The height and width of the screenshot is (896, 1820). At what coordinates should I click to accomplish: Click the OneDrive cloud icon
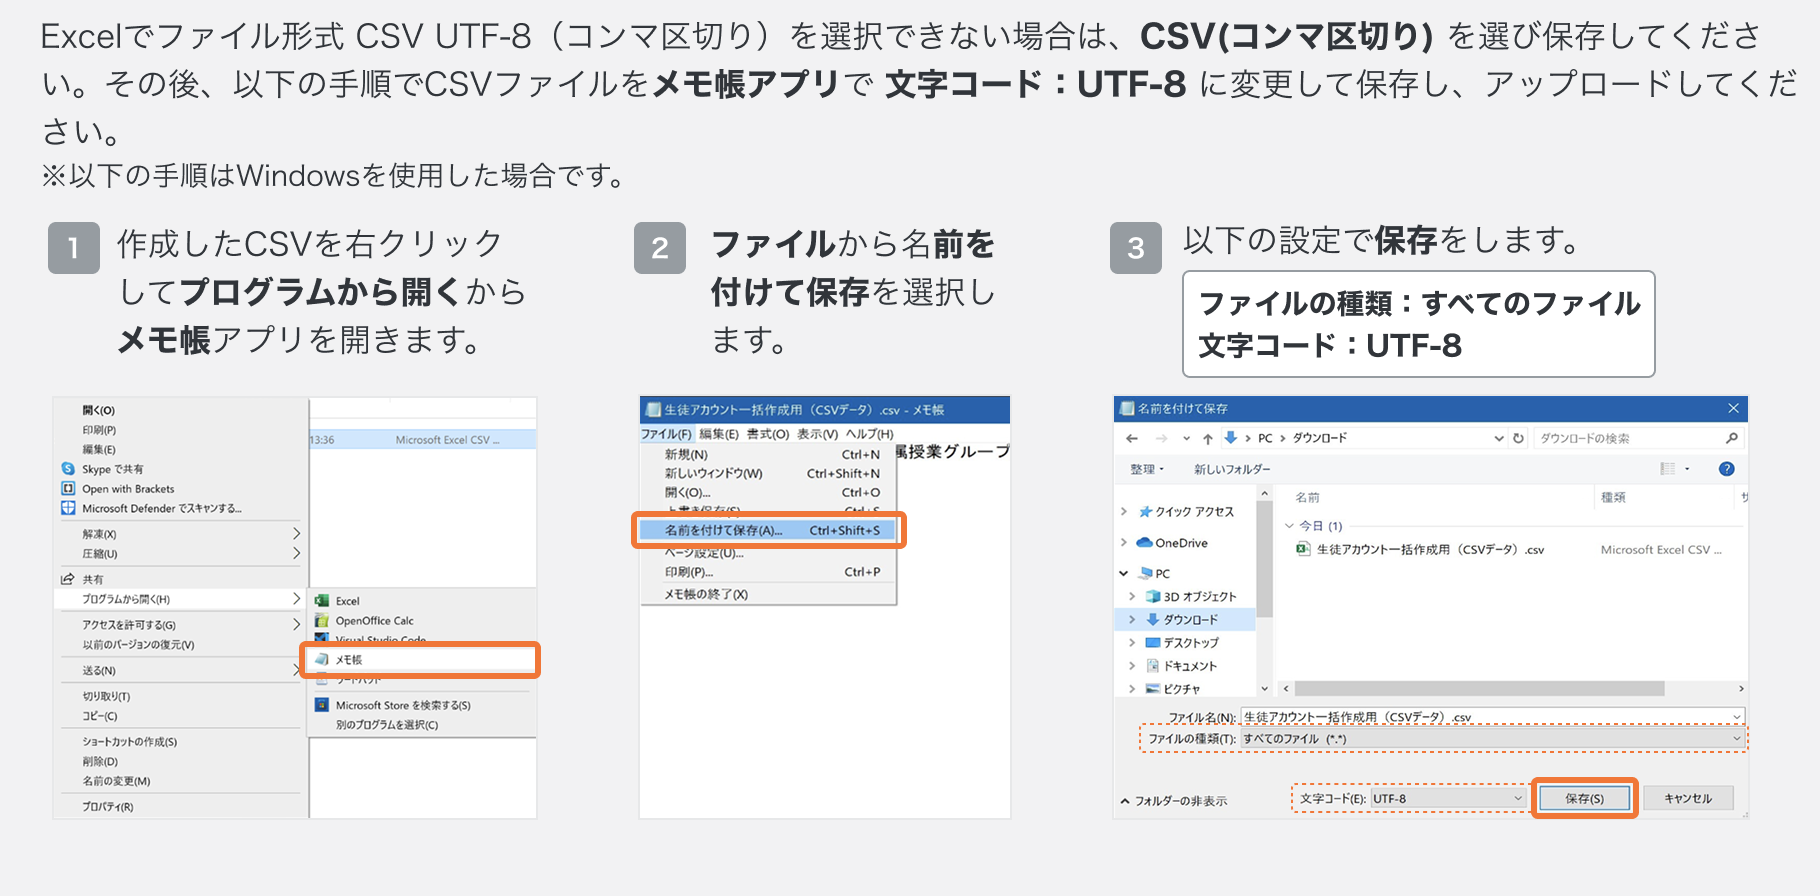point(1145,543)
